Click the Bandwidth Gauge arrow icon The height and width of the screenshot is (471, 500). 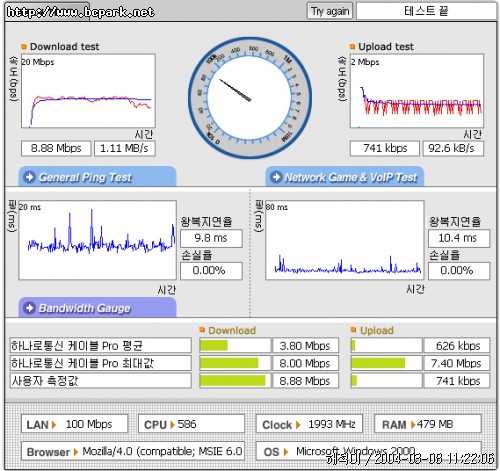point(30,308)
